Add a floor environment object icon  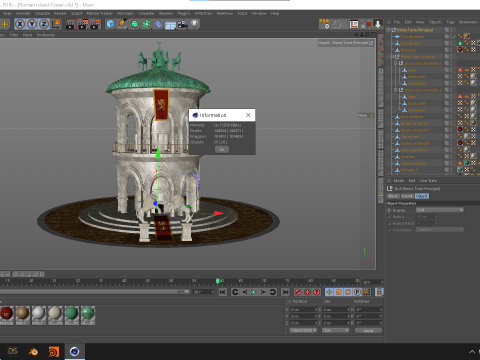click(x=170, y=24)
